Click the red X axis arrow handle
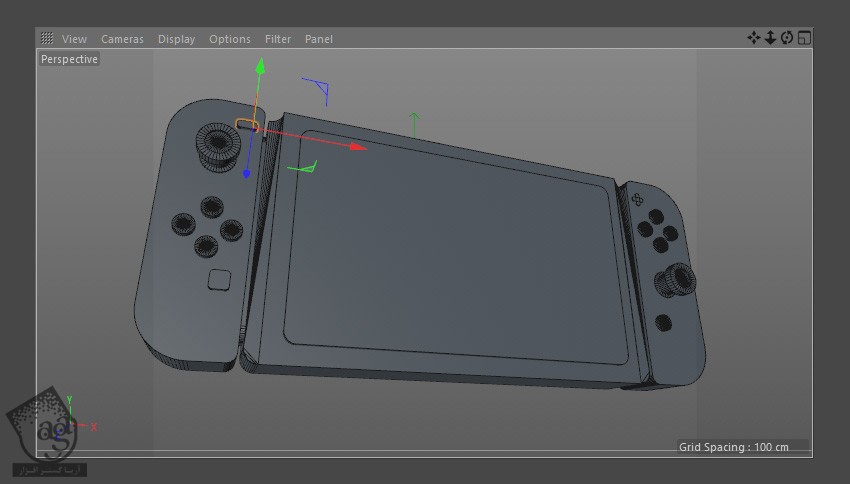This screenshot has height=484, width=850. (x=358, y=147)
